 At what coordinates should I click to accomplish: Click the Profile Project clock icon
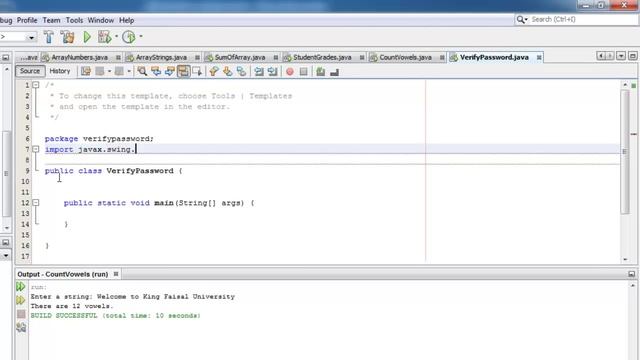click(x=129, y=37)
